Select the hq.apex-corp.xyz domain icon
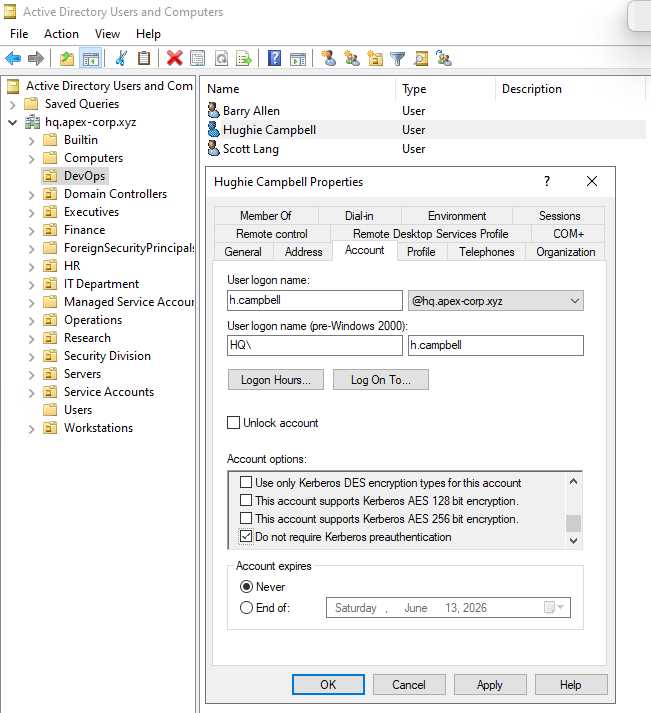Screen dimensions: 651x713 (32, 122)
